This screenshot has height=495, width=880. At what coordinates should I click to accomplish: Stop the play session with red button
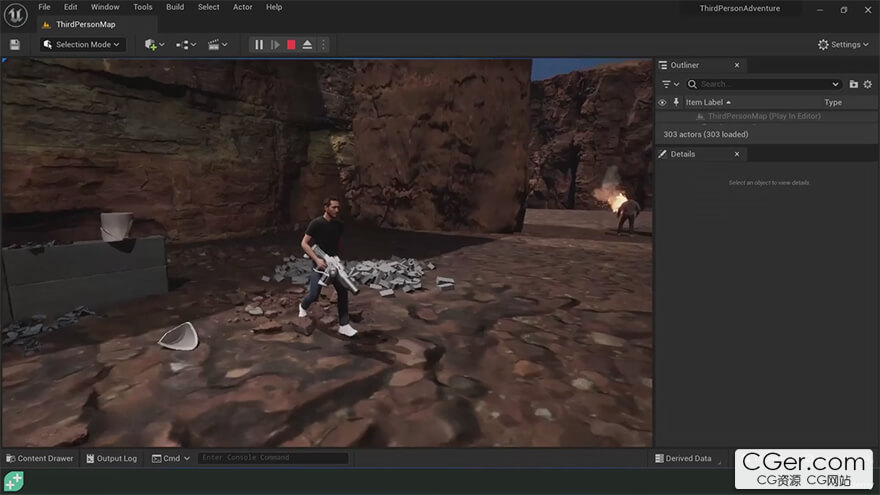point(291,44)
